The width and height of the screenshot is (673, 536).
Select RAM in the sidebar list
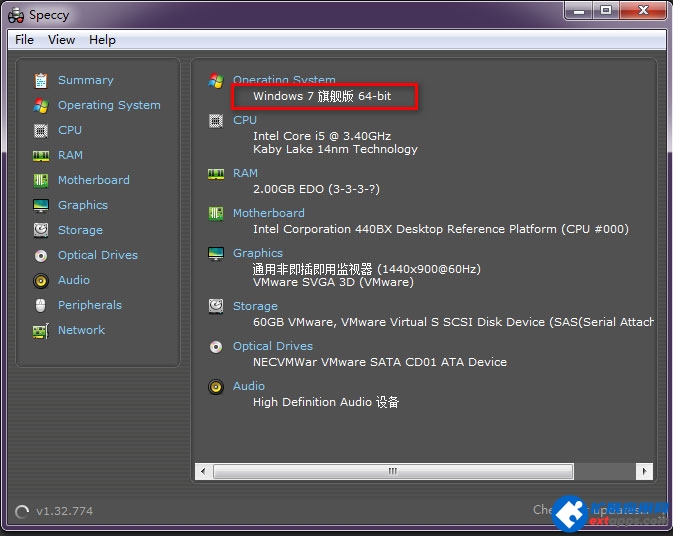(x=70, y=155)
